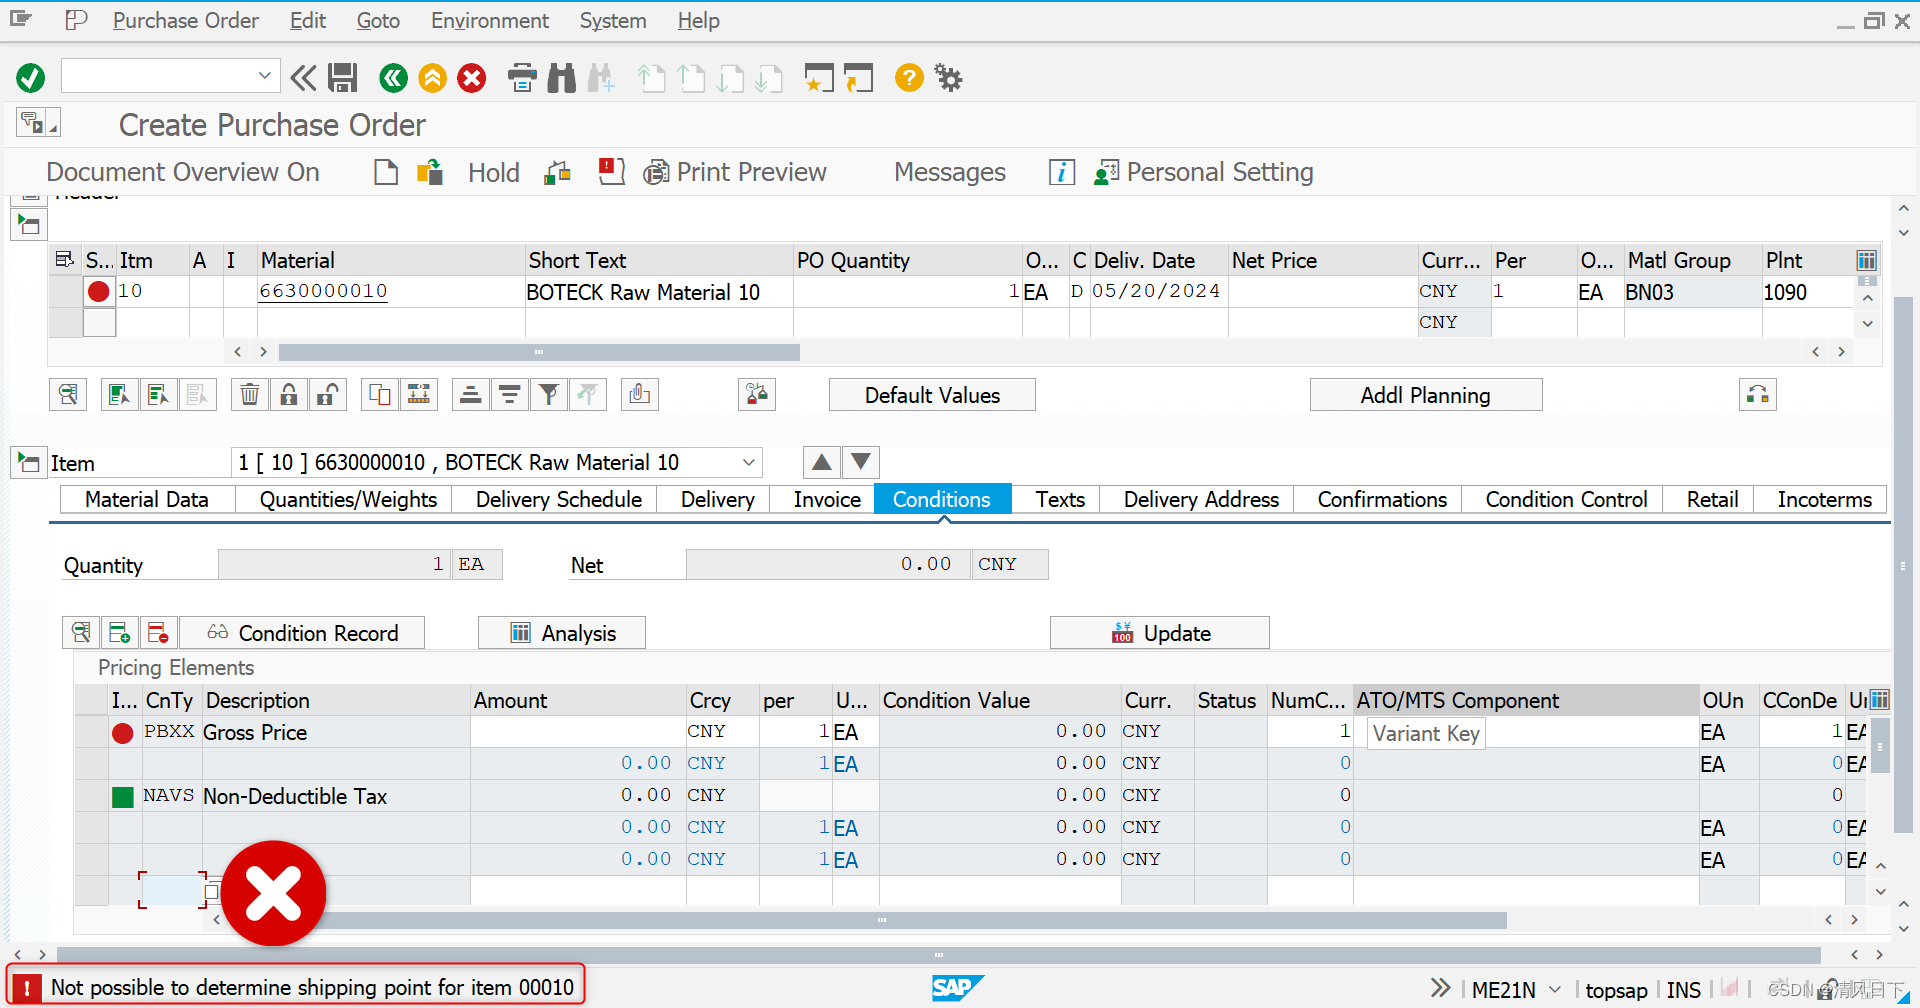Switch to the Material Data tab
The image size is (1920, 1008).
[x=147, y=499]
